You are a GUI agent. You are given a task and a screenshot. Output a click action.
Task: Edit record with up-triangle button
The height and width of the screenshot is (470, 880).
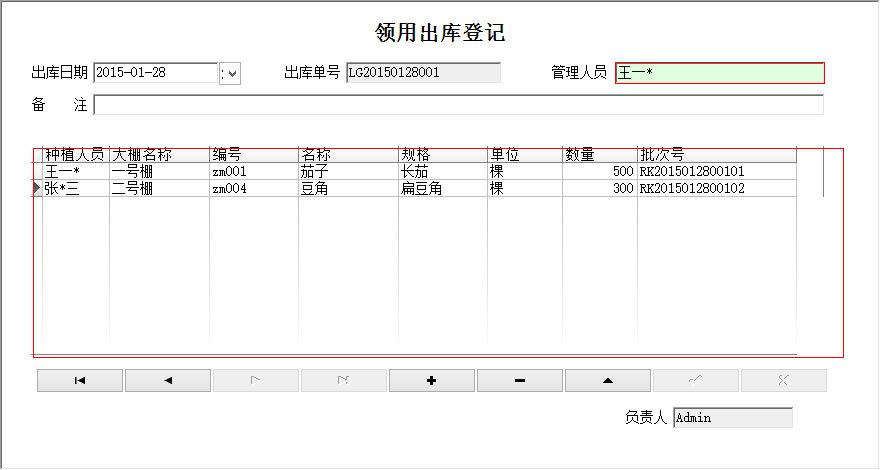click(x=608, y=381)
